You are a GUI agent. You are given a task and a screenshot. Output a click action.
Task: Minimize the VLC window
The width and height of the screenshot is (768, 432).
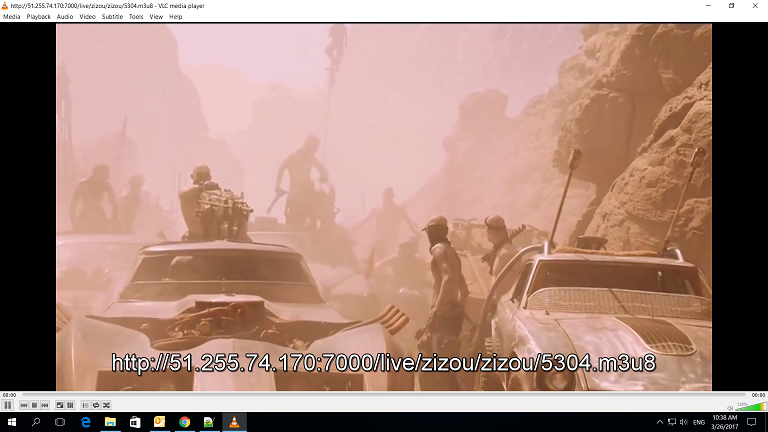coord(708,6)
